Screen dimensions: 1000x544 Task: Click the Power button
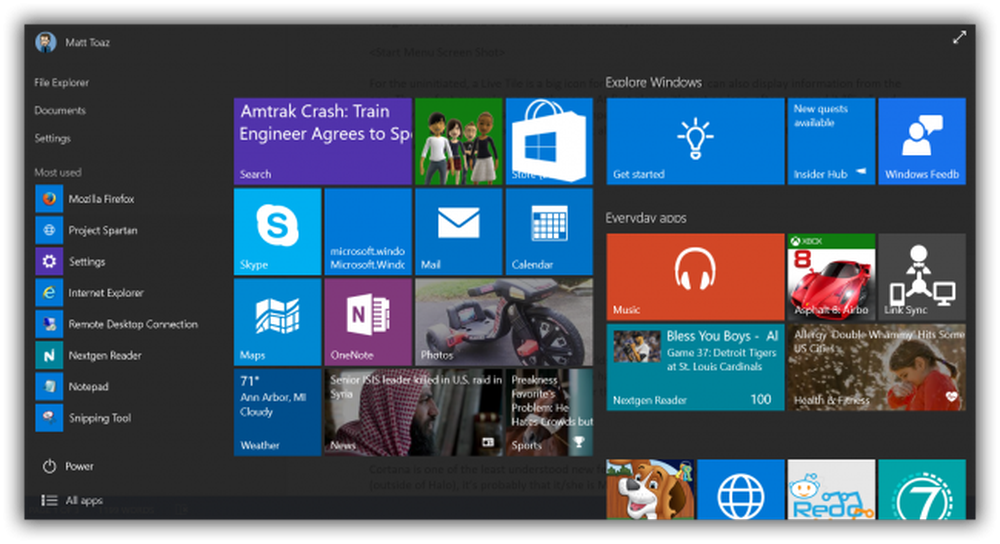point(68,466)
